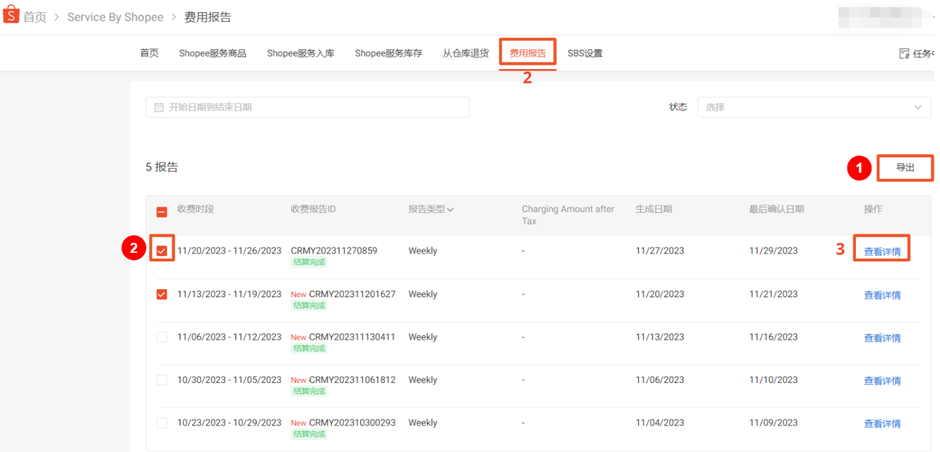Viewport: 940px width, 452px height.
Task: View details for report CRMY202311061812
Action: 882,381
